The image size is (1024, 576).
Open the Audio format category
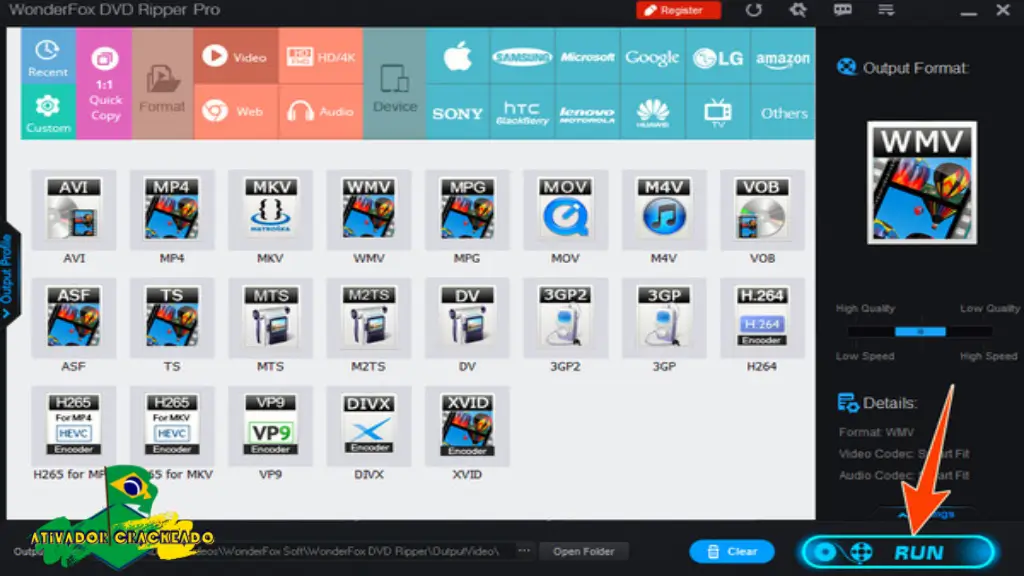[x=321, y=112]
